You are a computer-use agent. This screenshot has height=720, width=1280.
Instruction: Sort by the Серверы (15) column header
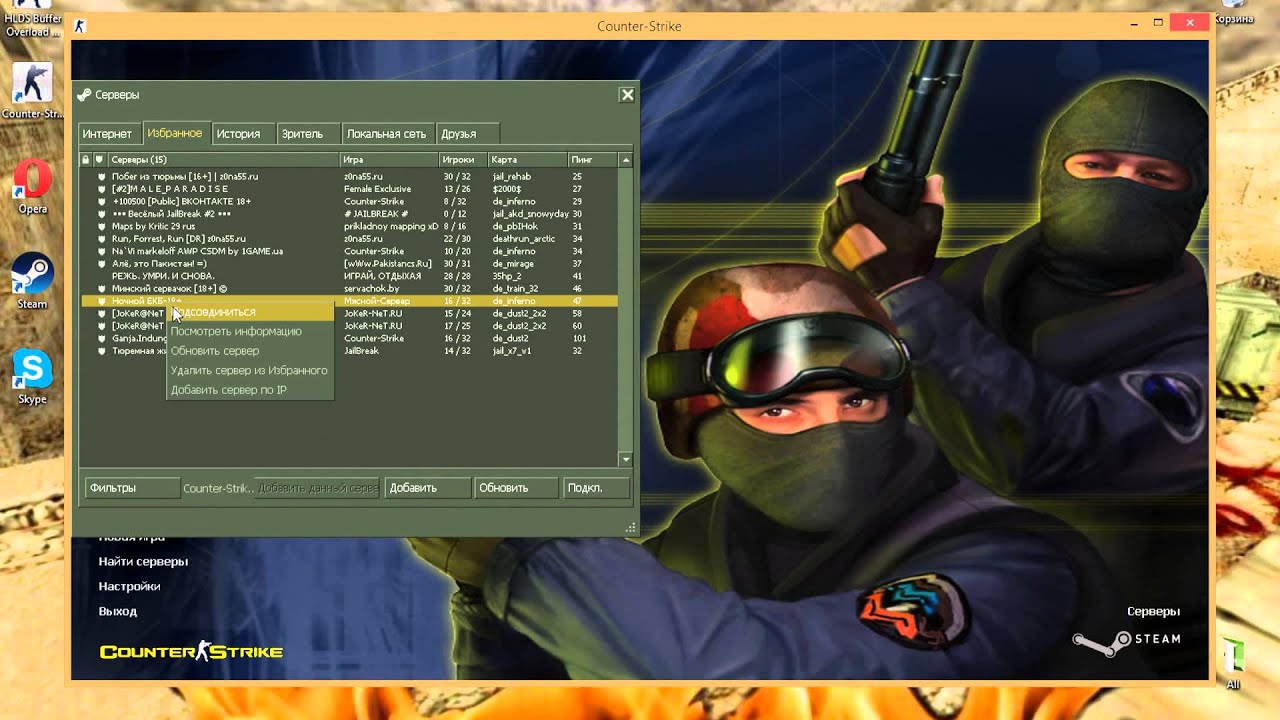pyautogui.click(x=223, y=160)
